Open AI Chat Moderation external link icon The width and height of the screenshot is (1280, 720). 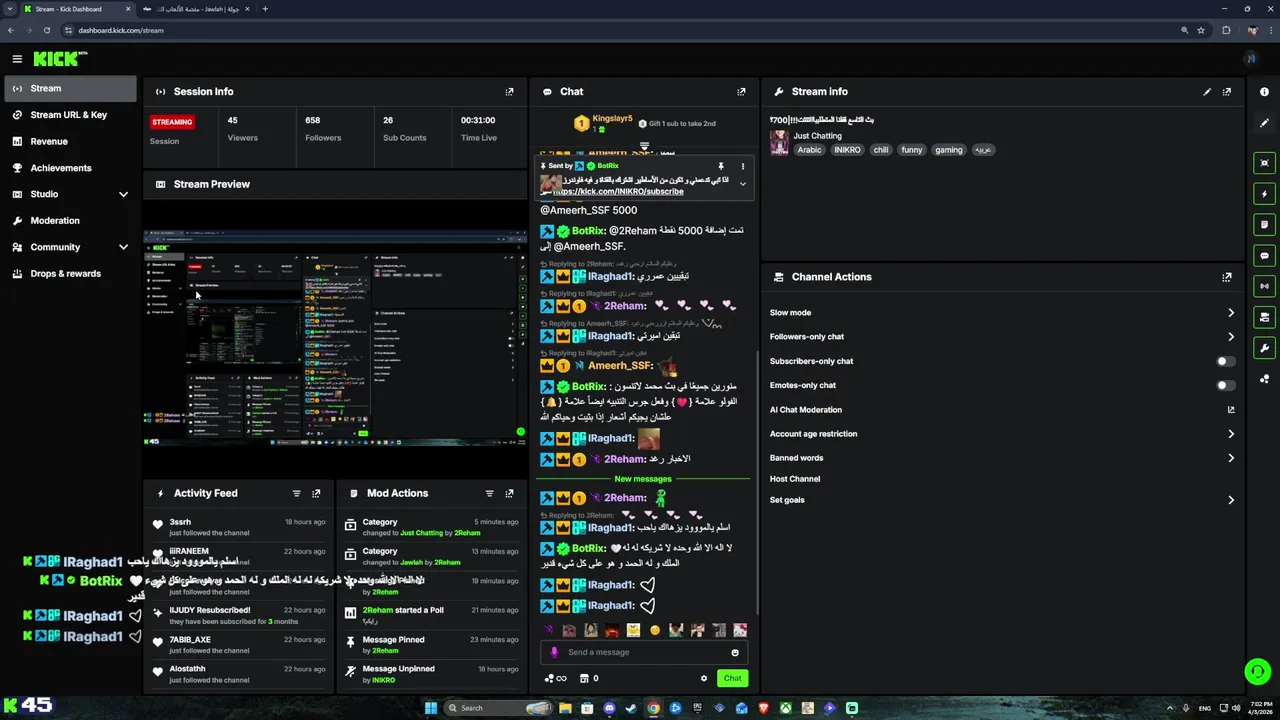1231,410
